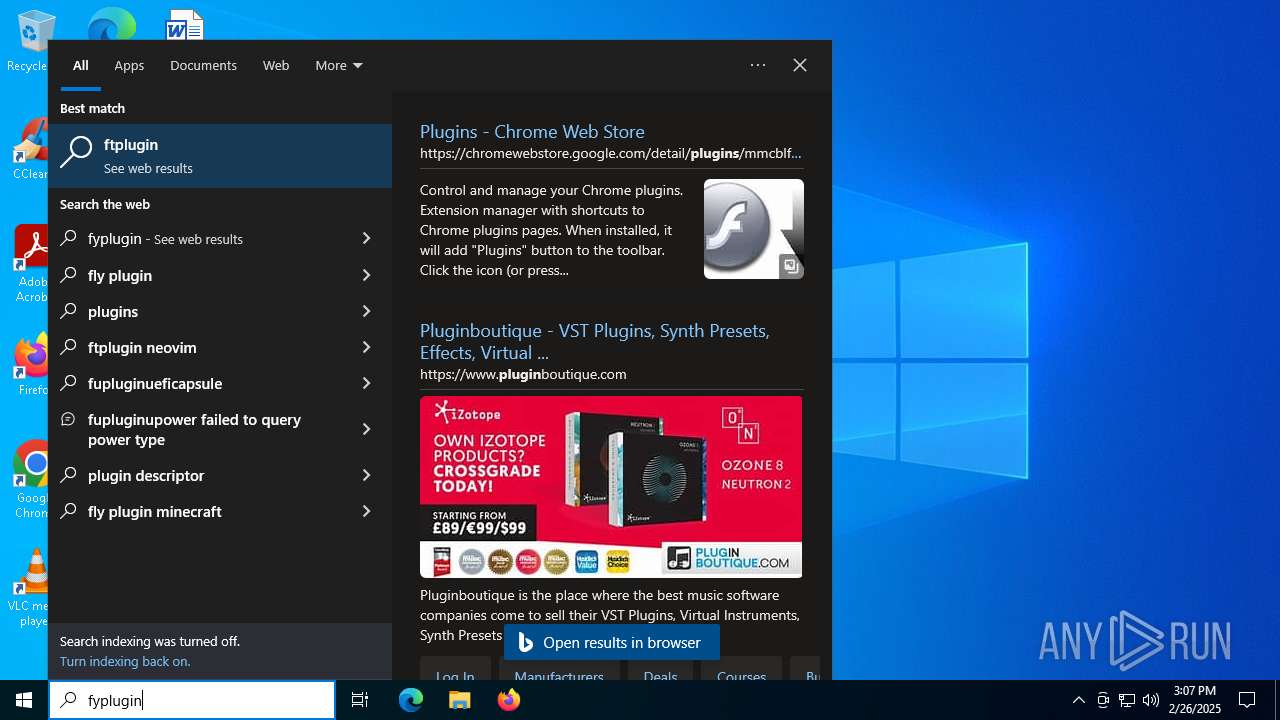Image resolution: width=1280 pixels, height=720 pixels.
Task: Open image viewer icon on Flash thumbnail
Action: [791, 266]
